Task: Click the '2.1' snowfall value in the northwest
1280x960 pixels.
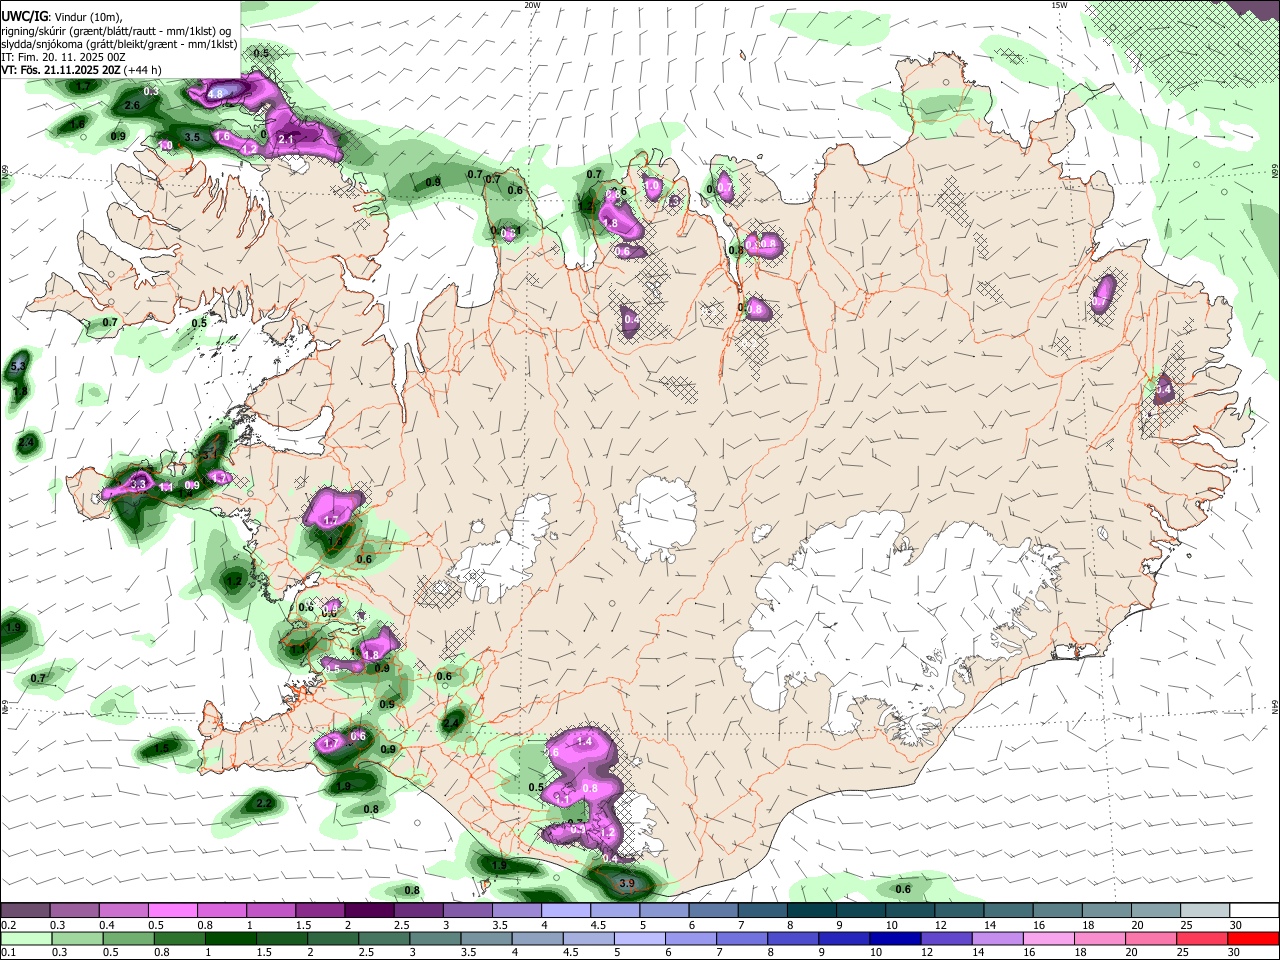Action: pyautogui.click(x=285, y=140)
